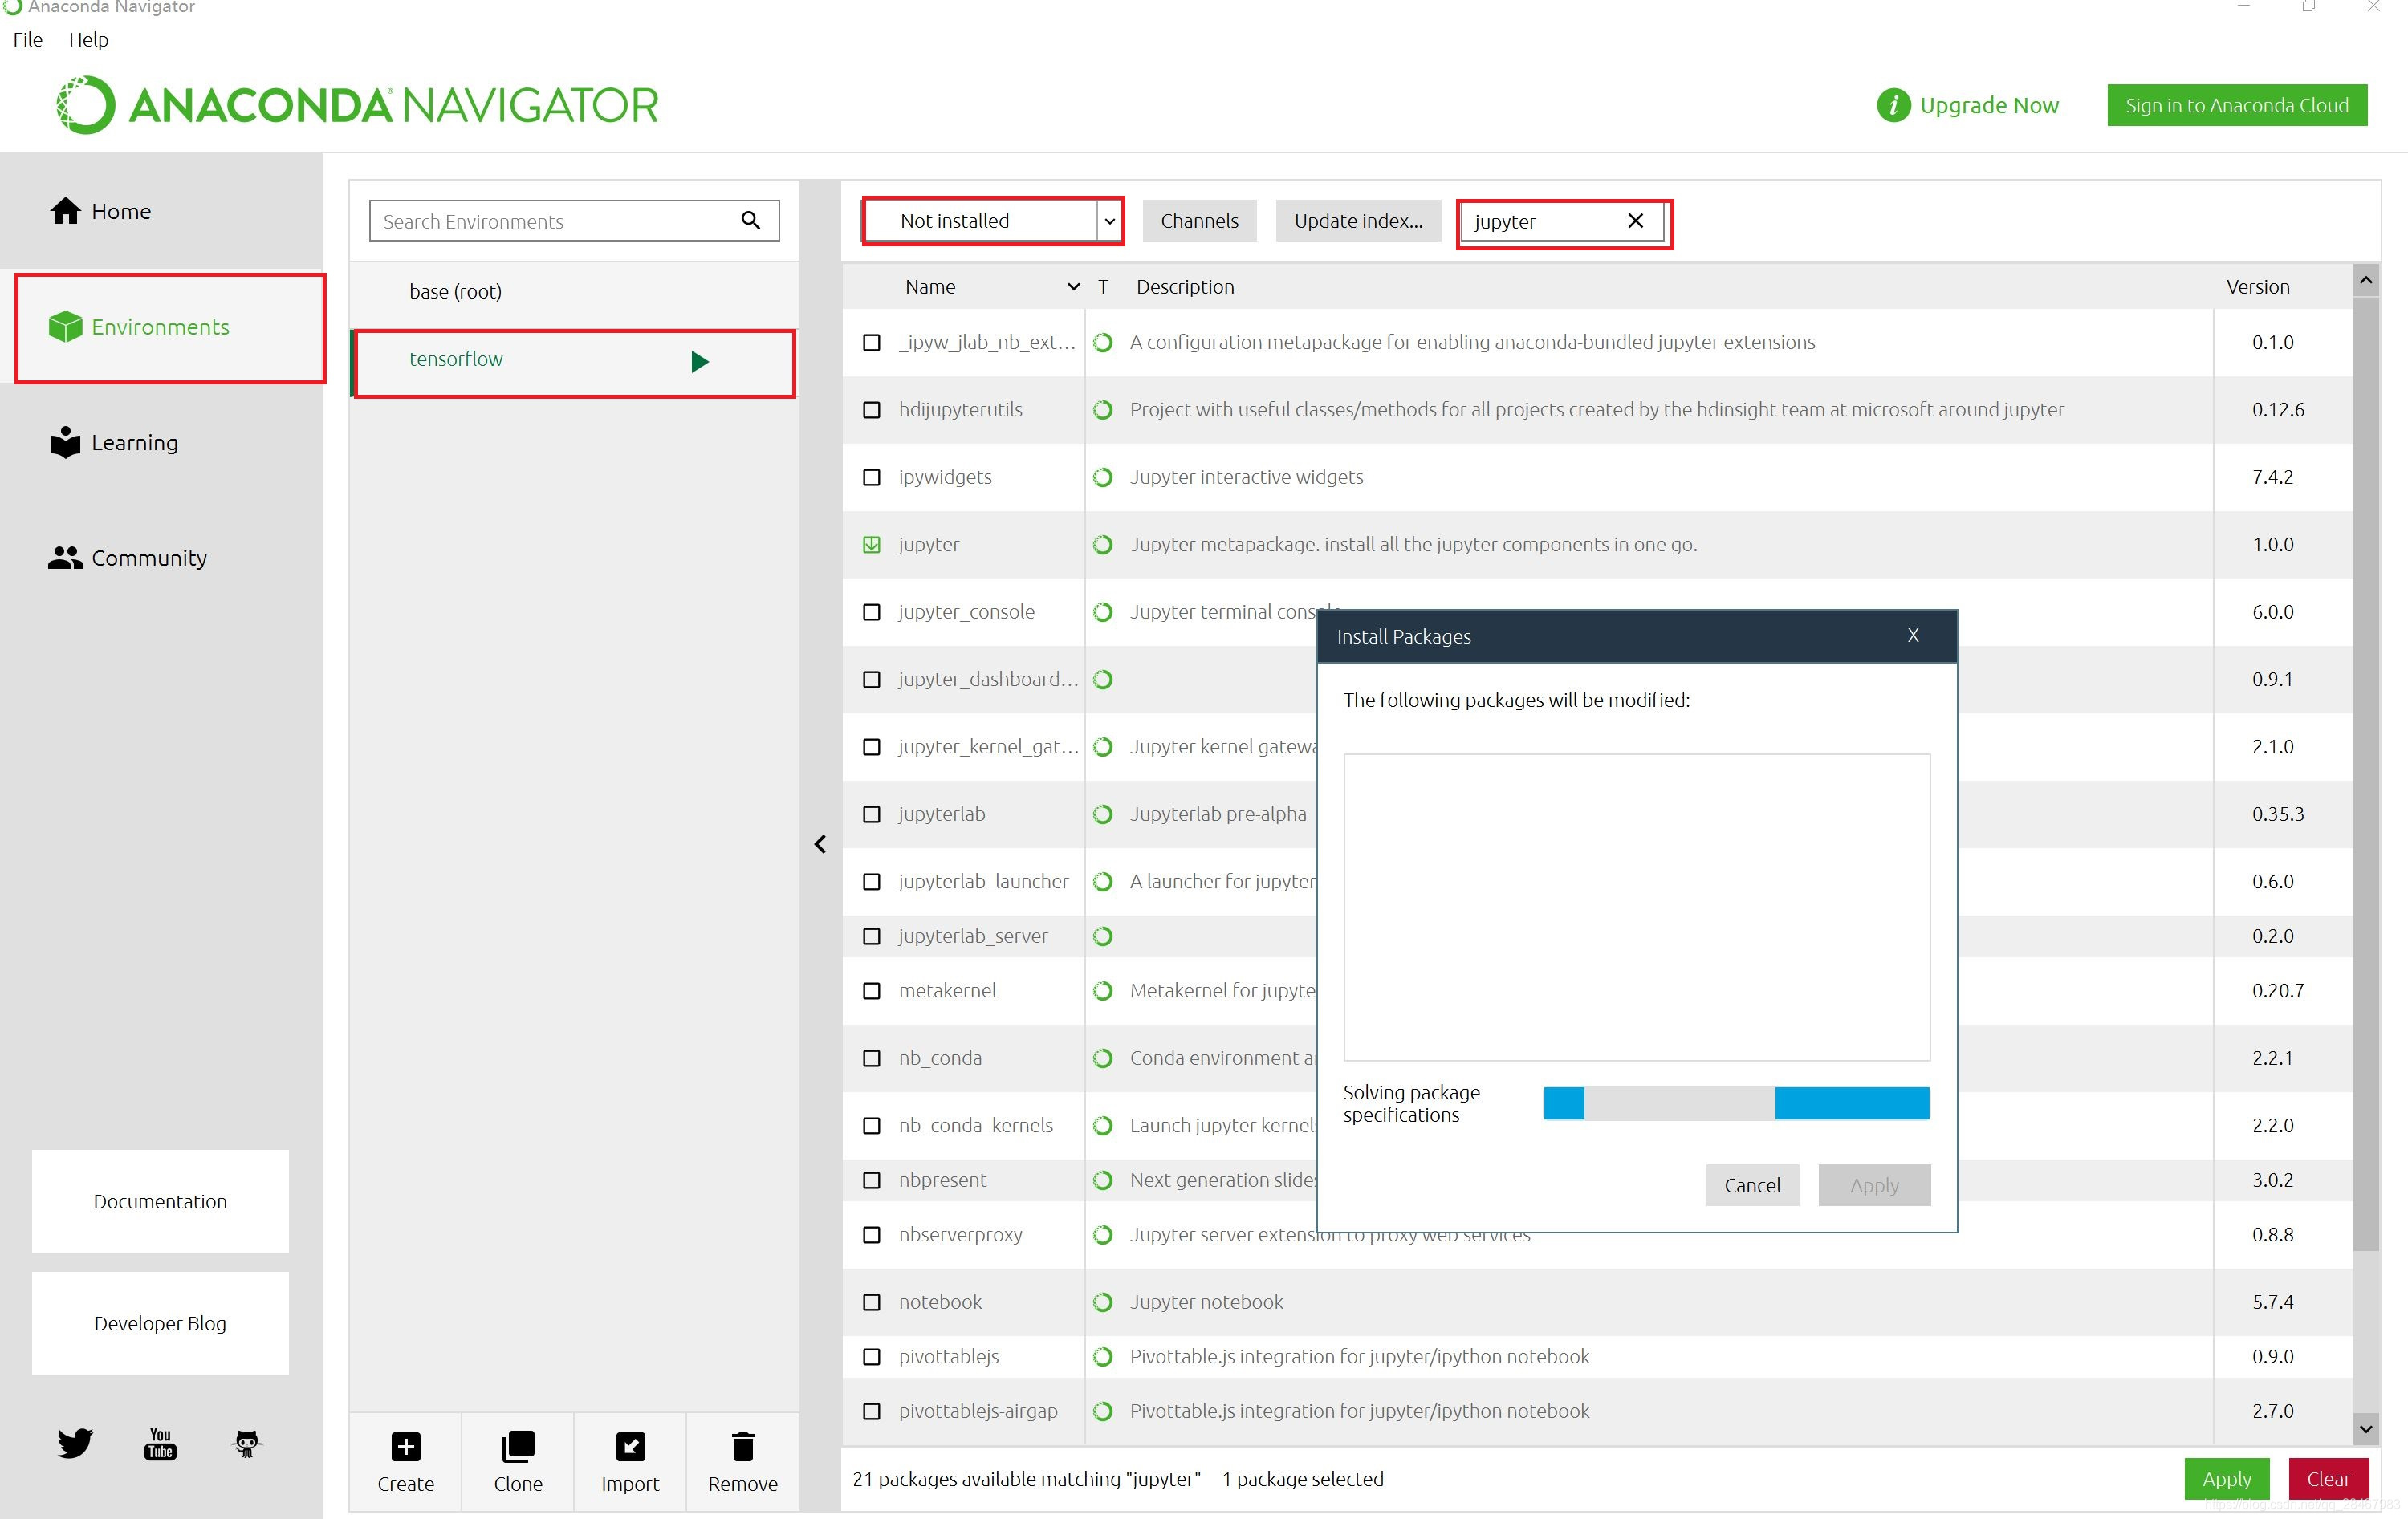Image resolution: width=2408 pixels, height=1519 pixels.
Task: Clone the selected environment
Action: click(518, 1461)
